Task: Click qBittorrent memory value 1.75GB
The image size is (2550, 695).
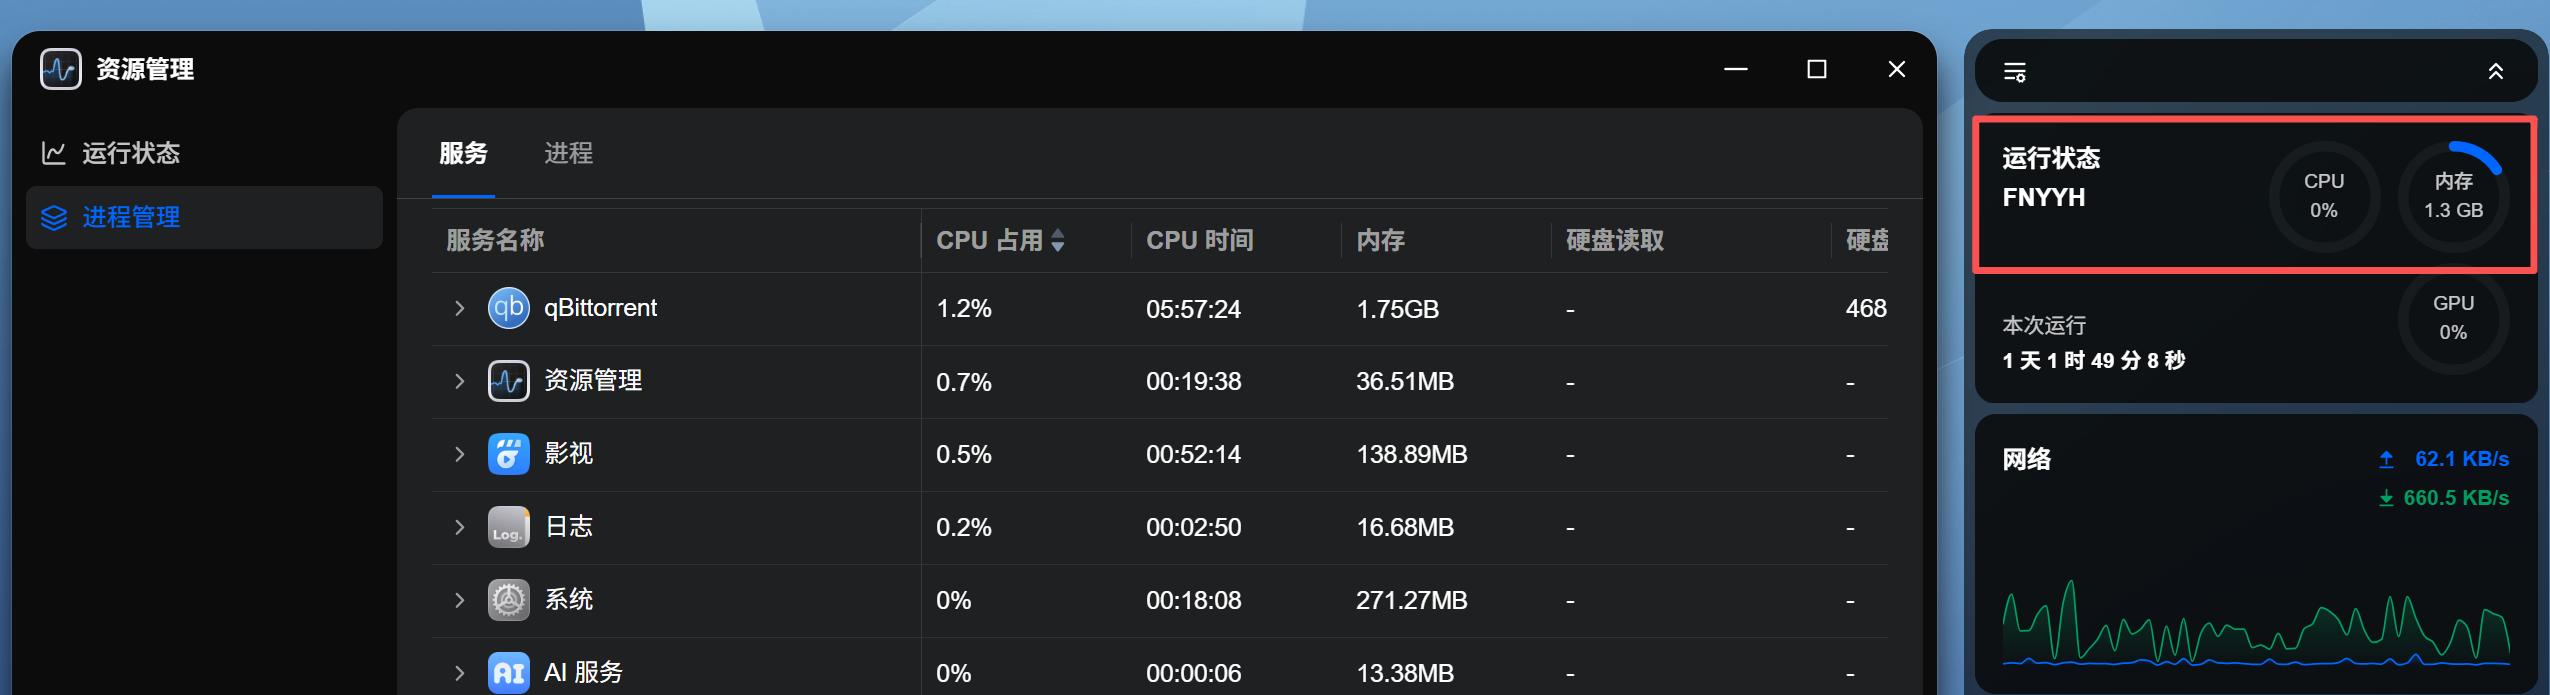Action: click(1397, 309)
